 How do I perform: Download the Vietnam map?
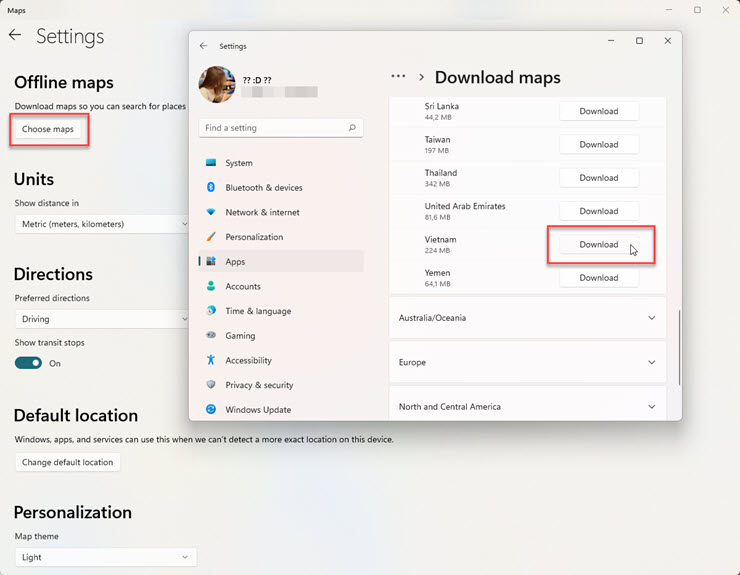[x=599, y=245]
